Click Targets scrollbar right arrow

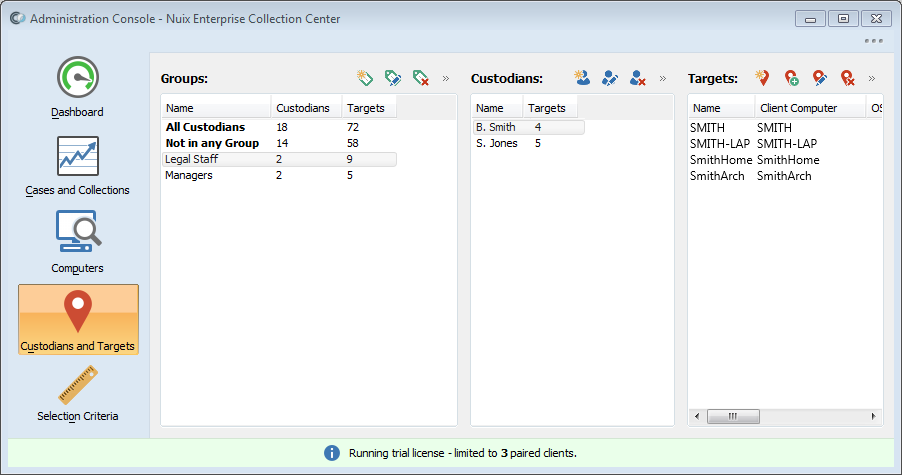873,416
